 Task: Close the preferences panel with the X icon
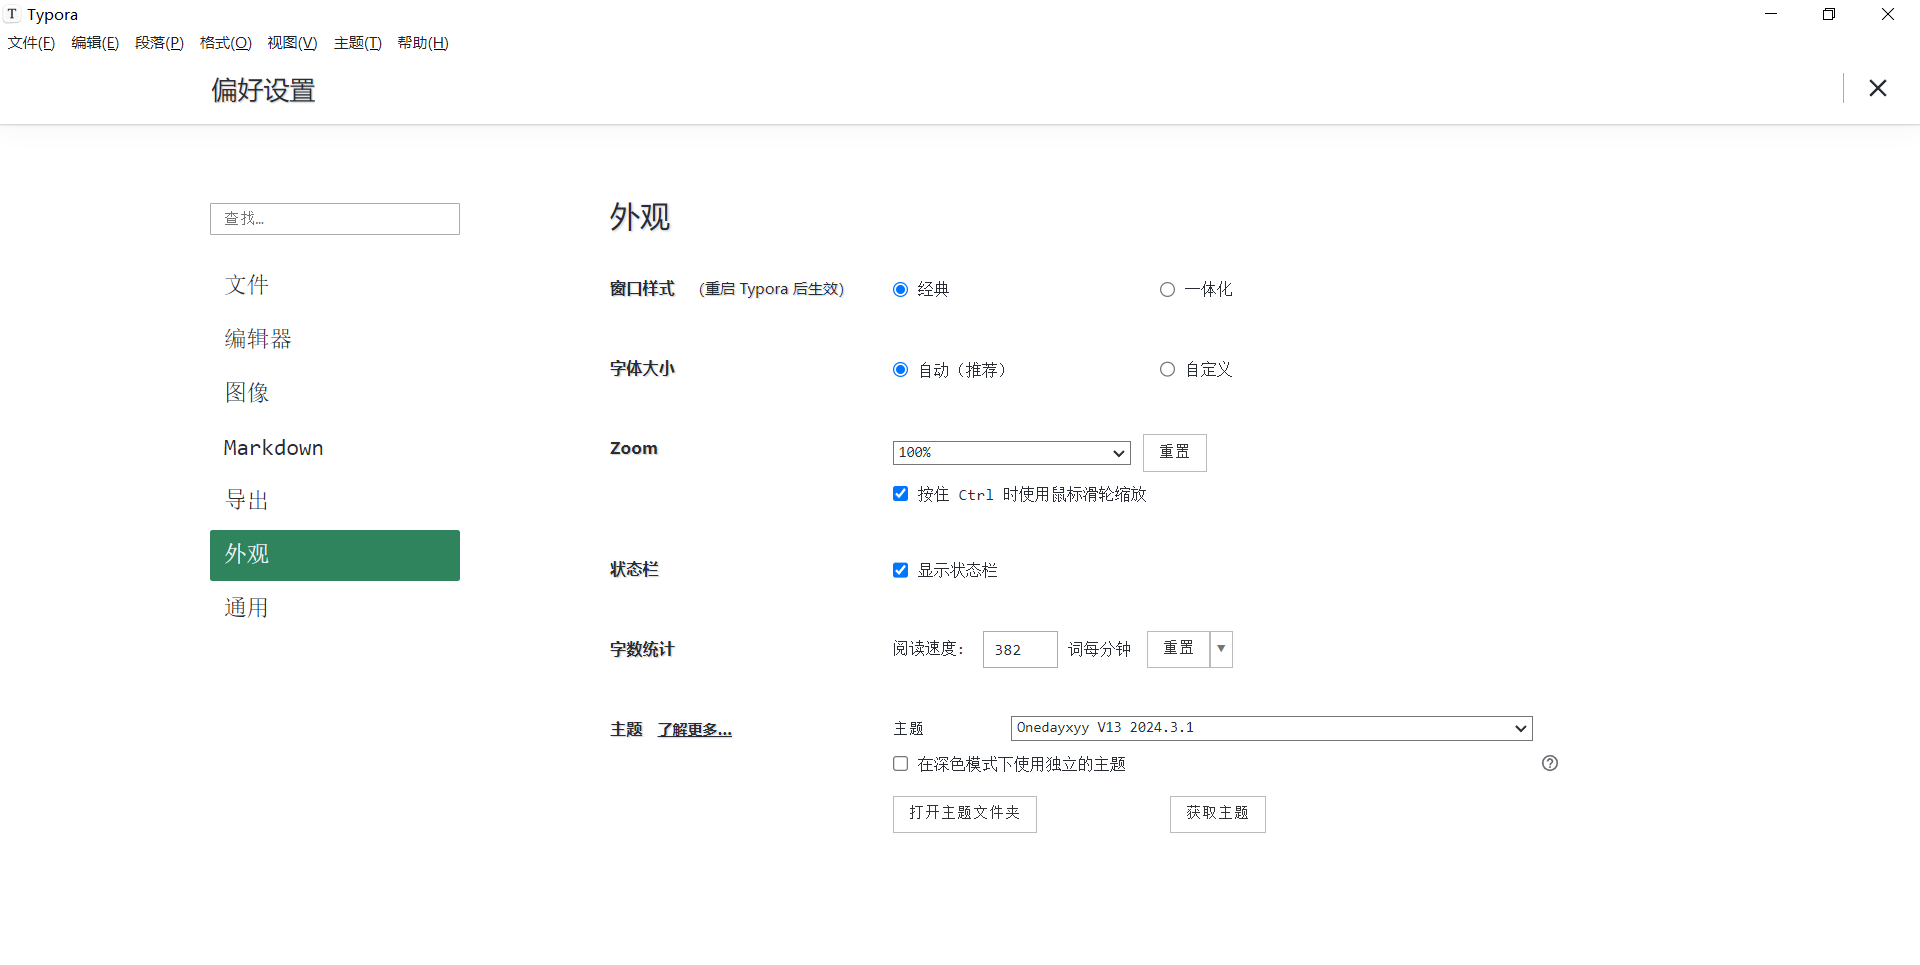pyautogui.click(x=1877, y=88)
